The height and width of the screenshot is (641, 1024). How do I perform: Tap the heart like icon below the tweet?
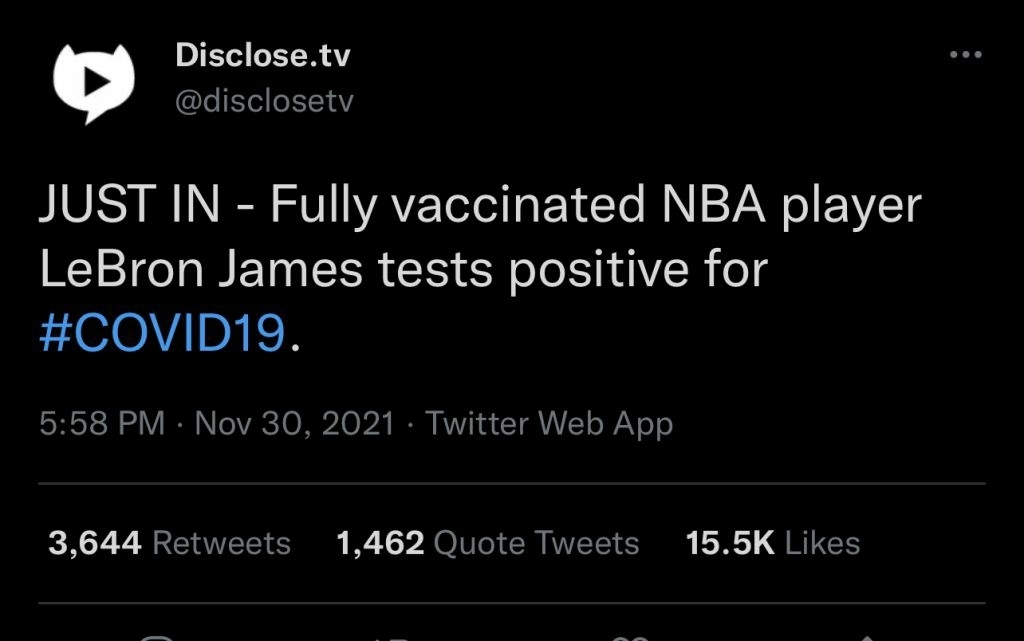click(x=628, y=637)
